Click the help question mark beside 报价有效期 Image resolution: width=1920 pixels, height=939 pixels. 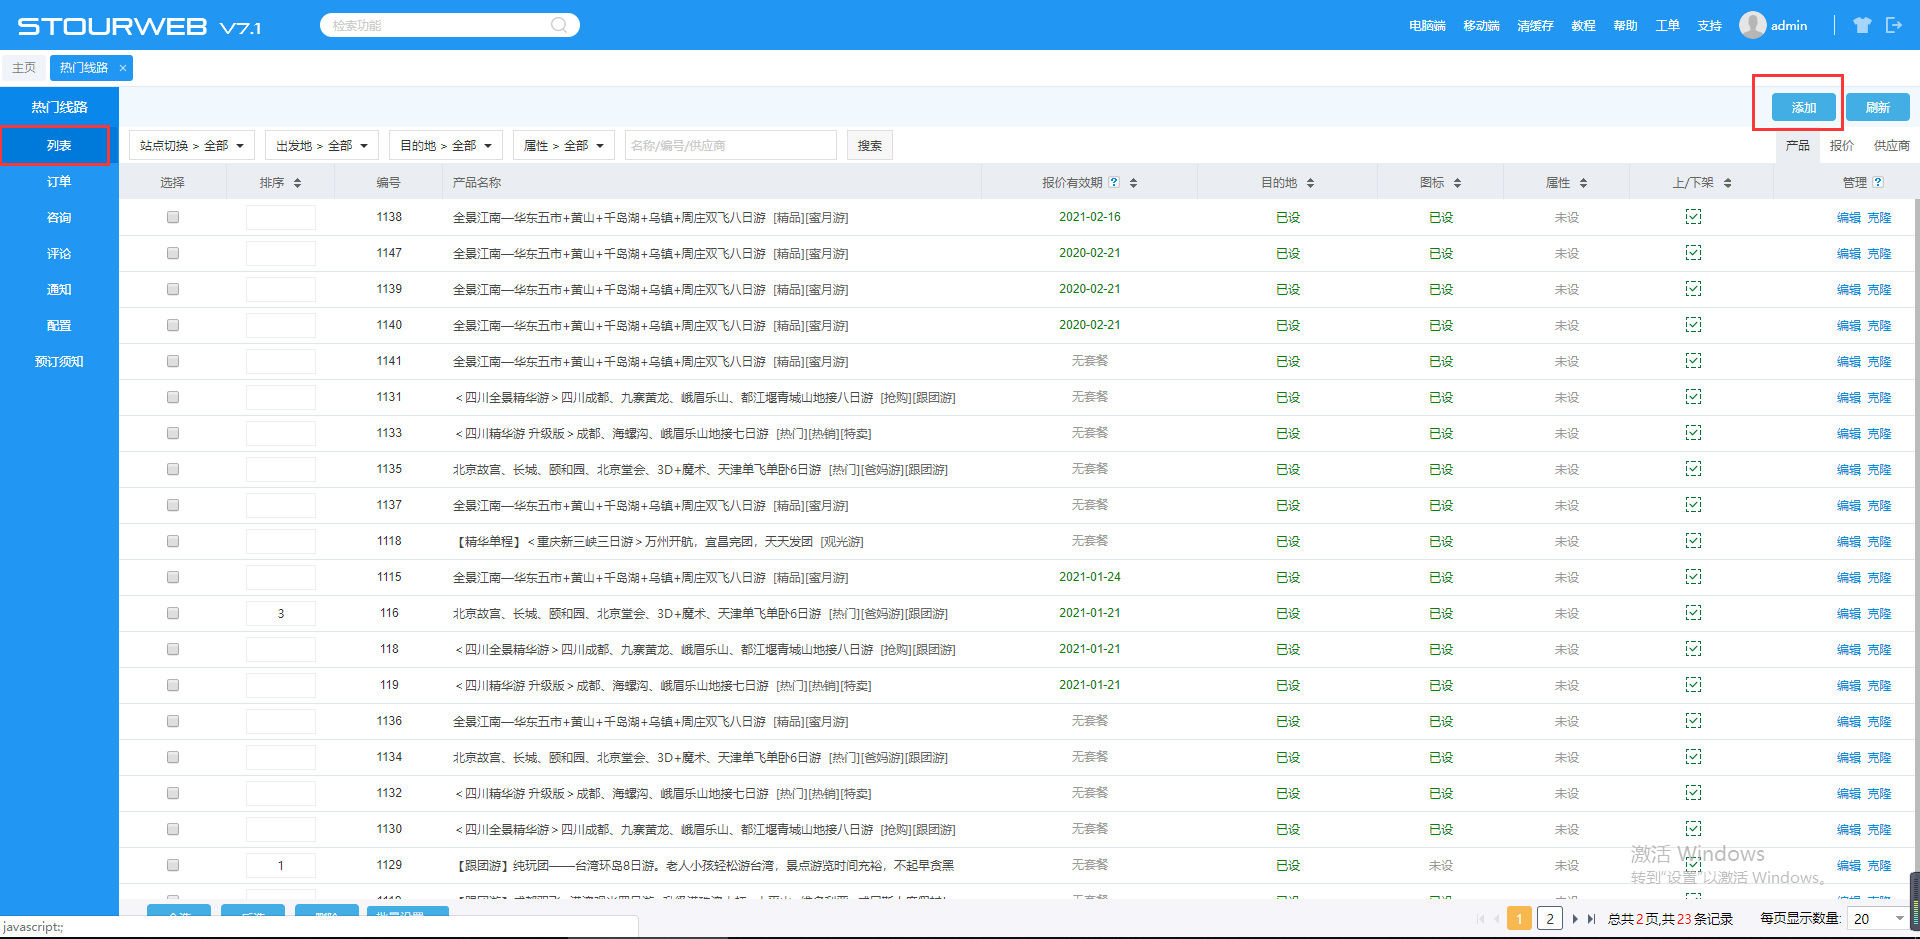[1114, 182]
